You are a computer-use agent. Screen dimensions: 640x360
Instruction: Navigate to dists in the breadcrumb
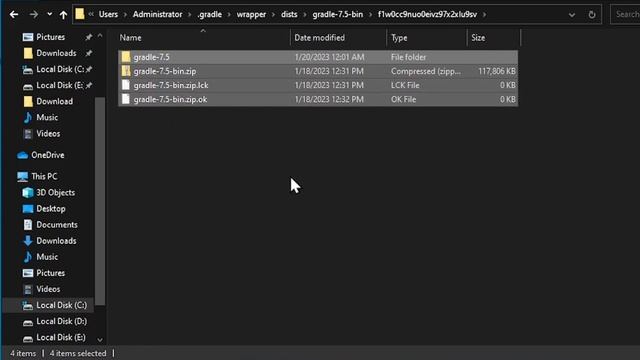289,14
